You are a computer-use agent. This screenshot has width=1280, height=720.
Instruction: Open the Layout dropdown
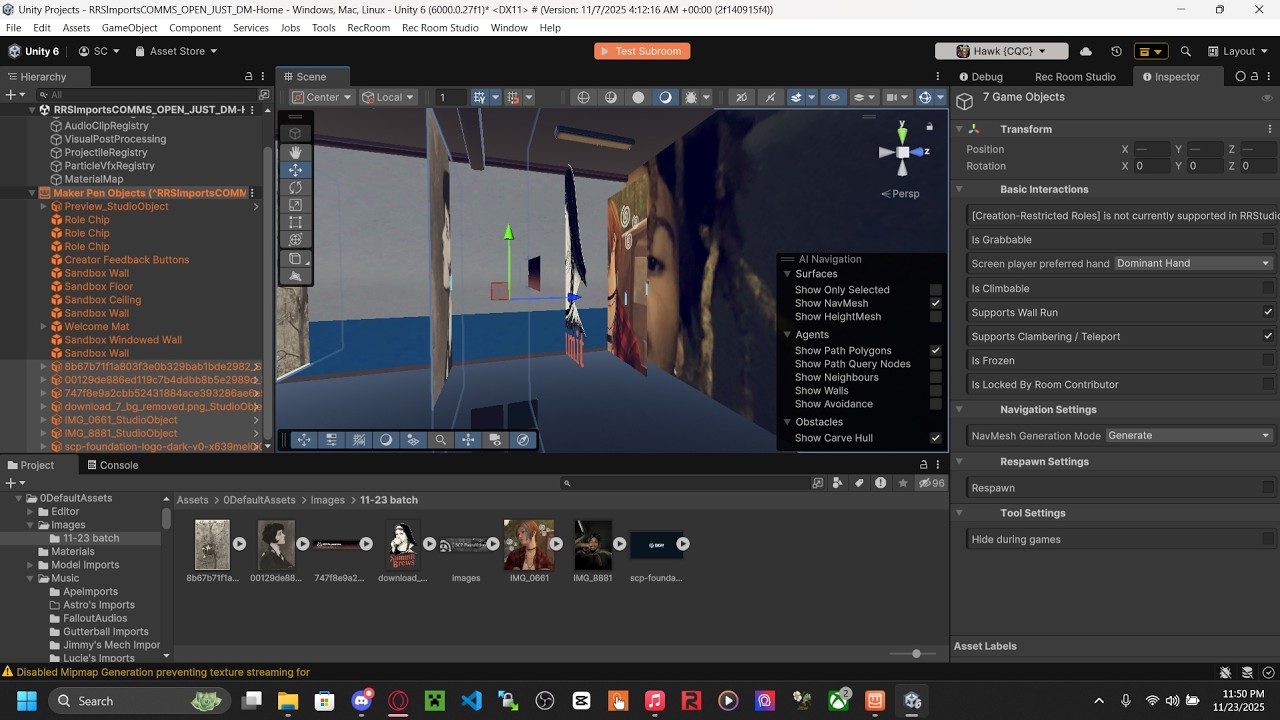1237,51
